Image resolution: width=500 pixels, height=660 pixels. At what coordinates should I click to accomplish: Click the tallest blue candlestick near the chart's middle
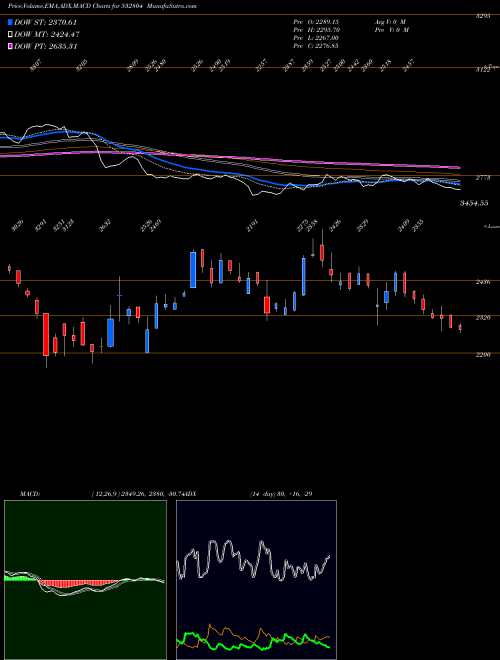tap(193, 270)
